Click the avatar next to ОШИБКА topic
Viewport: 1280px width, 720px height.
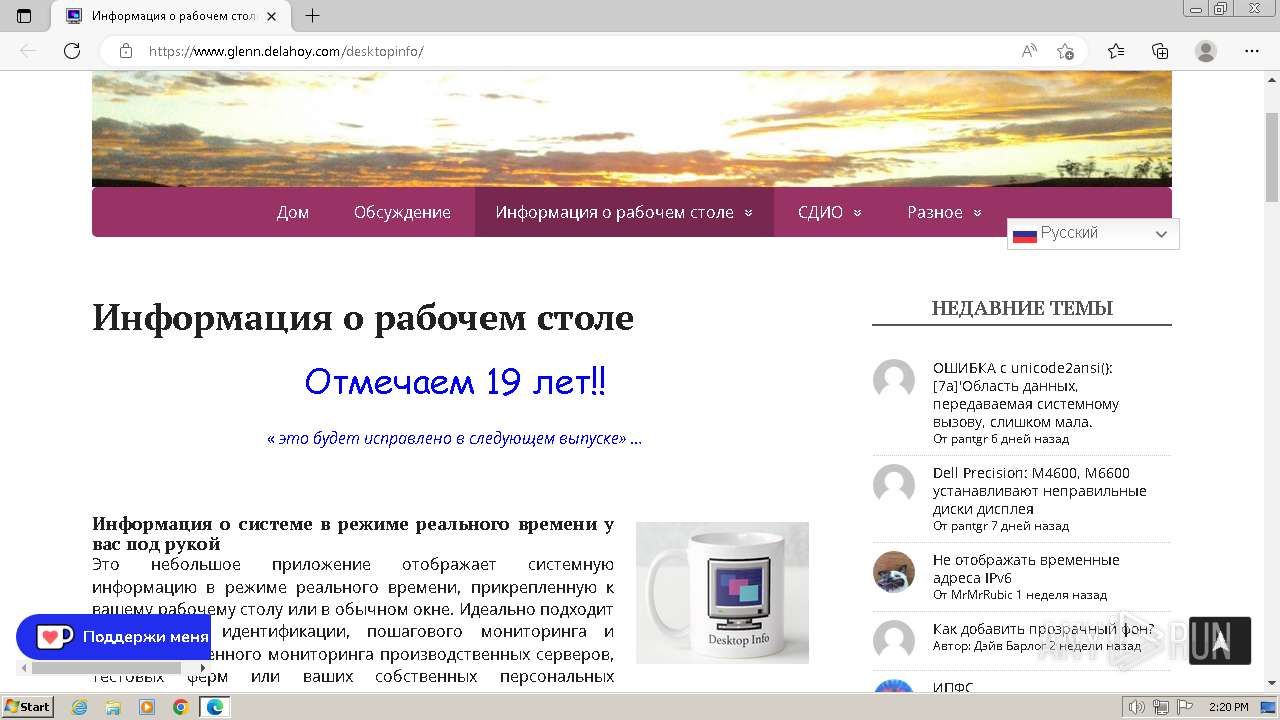894,380
